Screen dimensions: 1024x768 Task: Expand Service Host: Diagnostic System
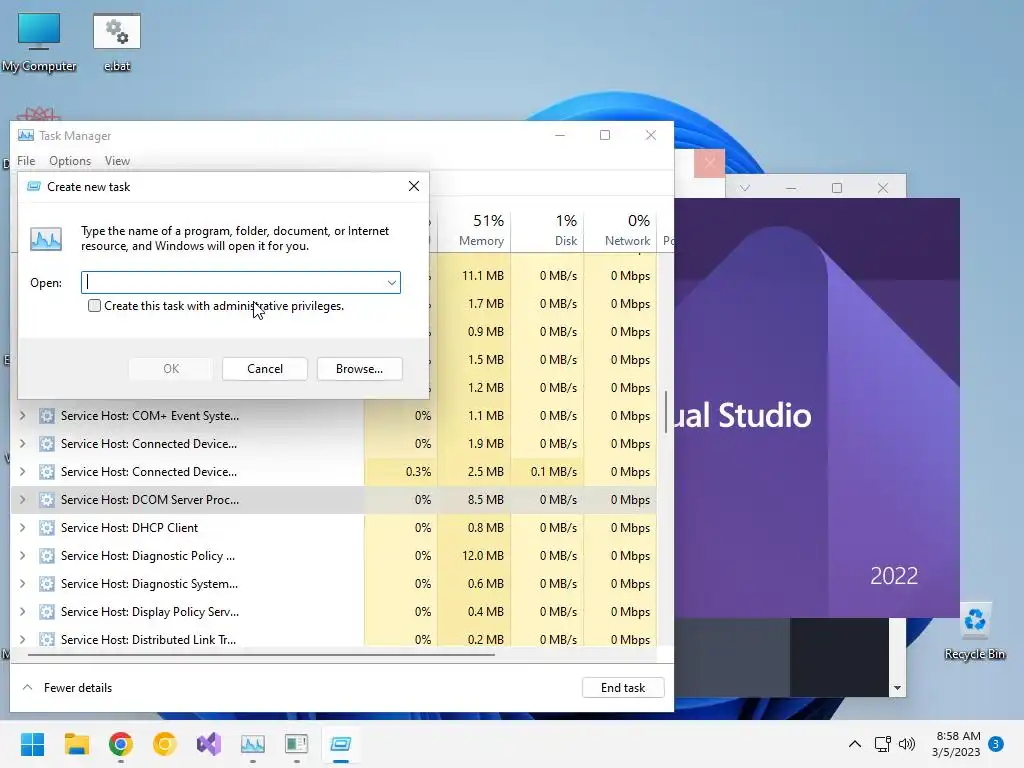[x=22, y=584]
